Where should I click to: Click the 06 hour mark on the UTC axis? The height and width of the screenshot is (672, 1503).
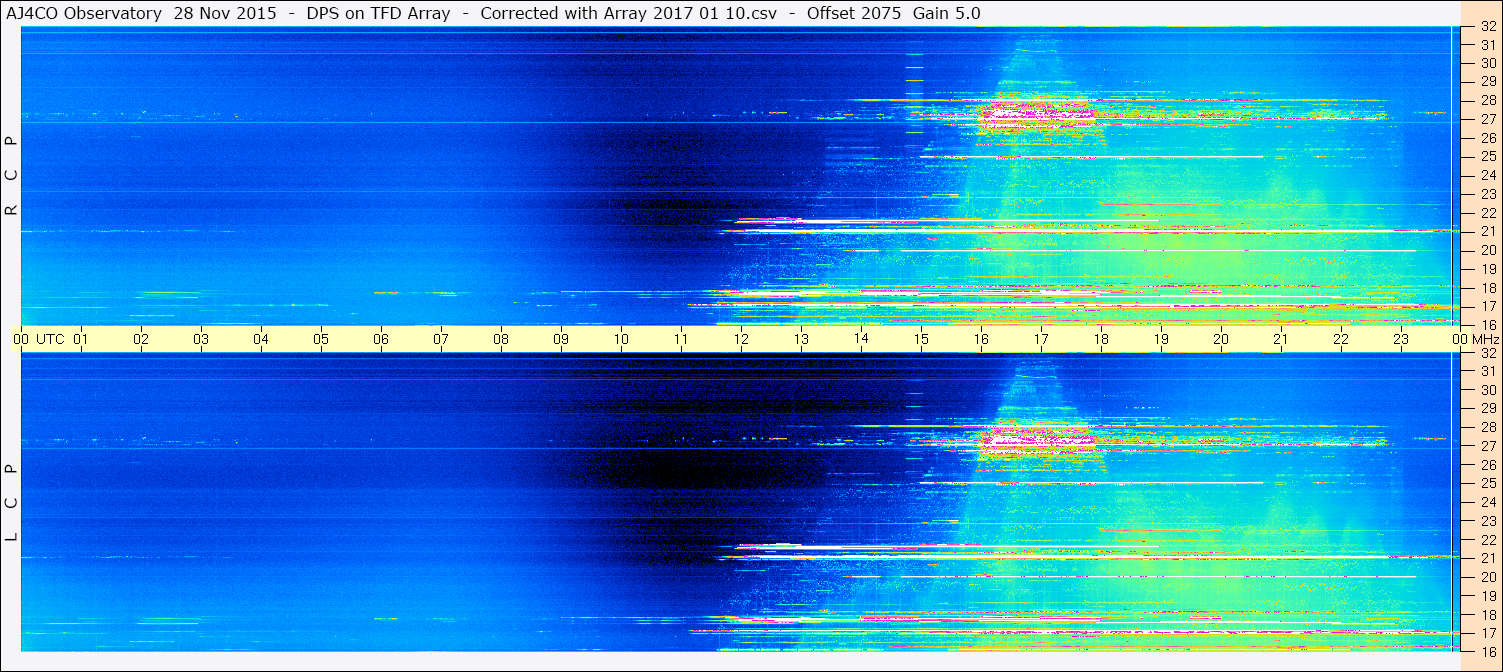[381, 339]
